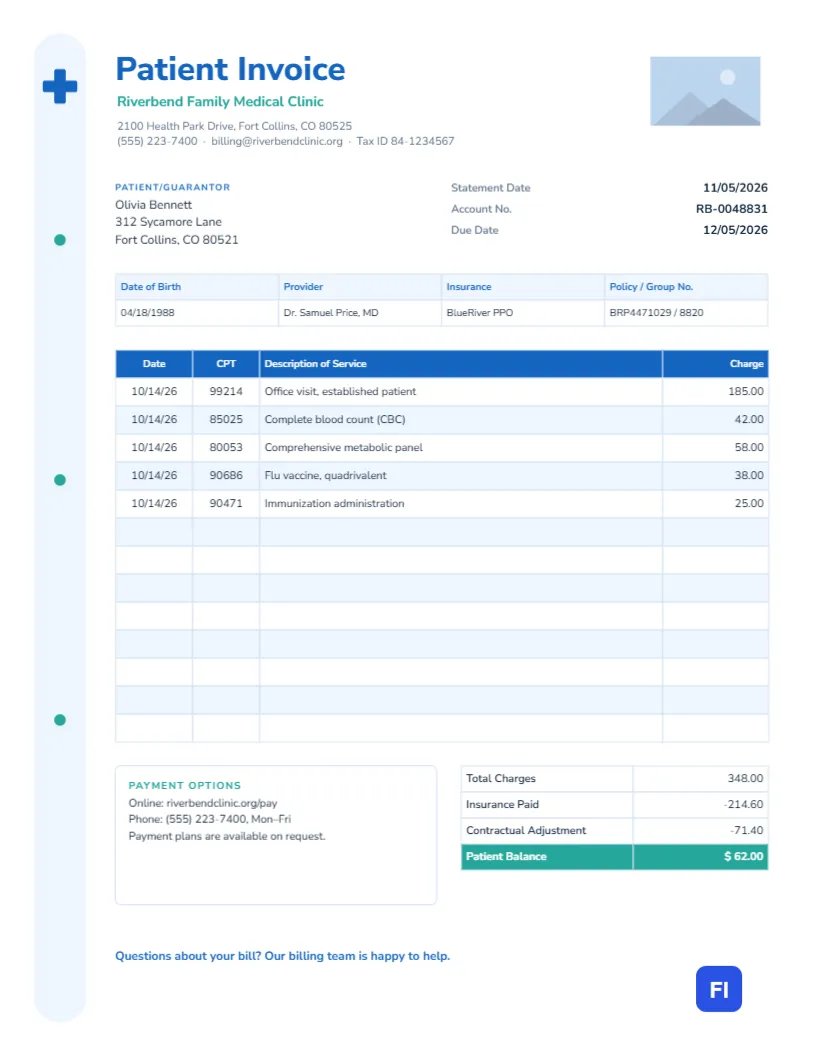Click Flu vaccine, quadrivalent description
Screen dimensions: 816x1056
point(325,475)
